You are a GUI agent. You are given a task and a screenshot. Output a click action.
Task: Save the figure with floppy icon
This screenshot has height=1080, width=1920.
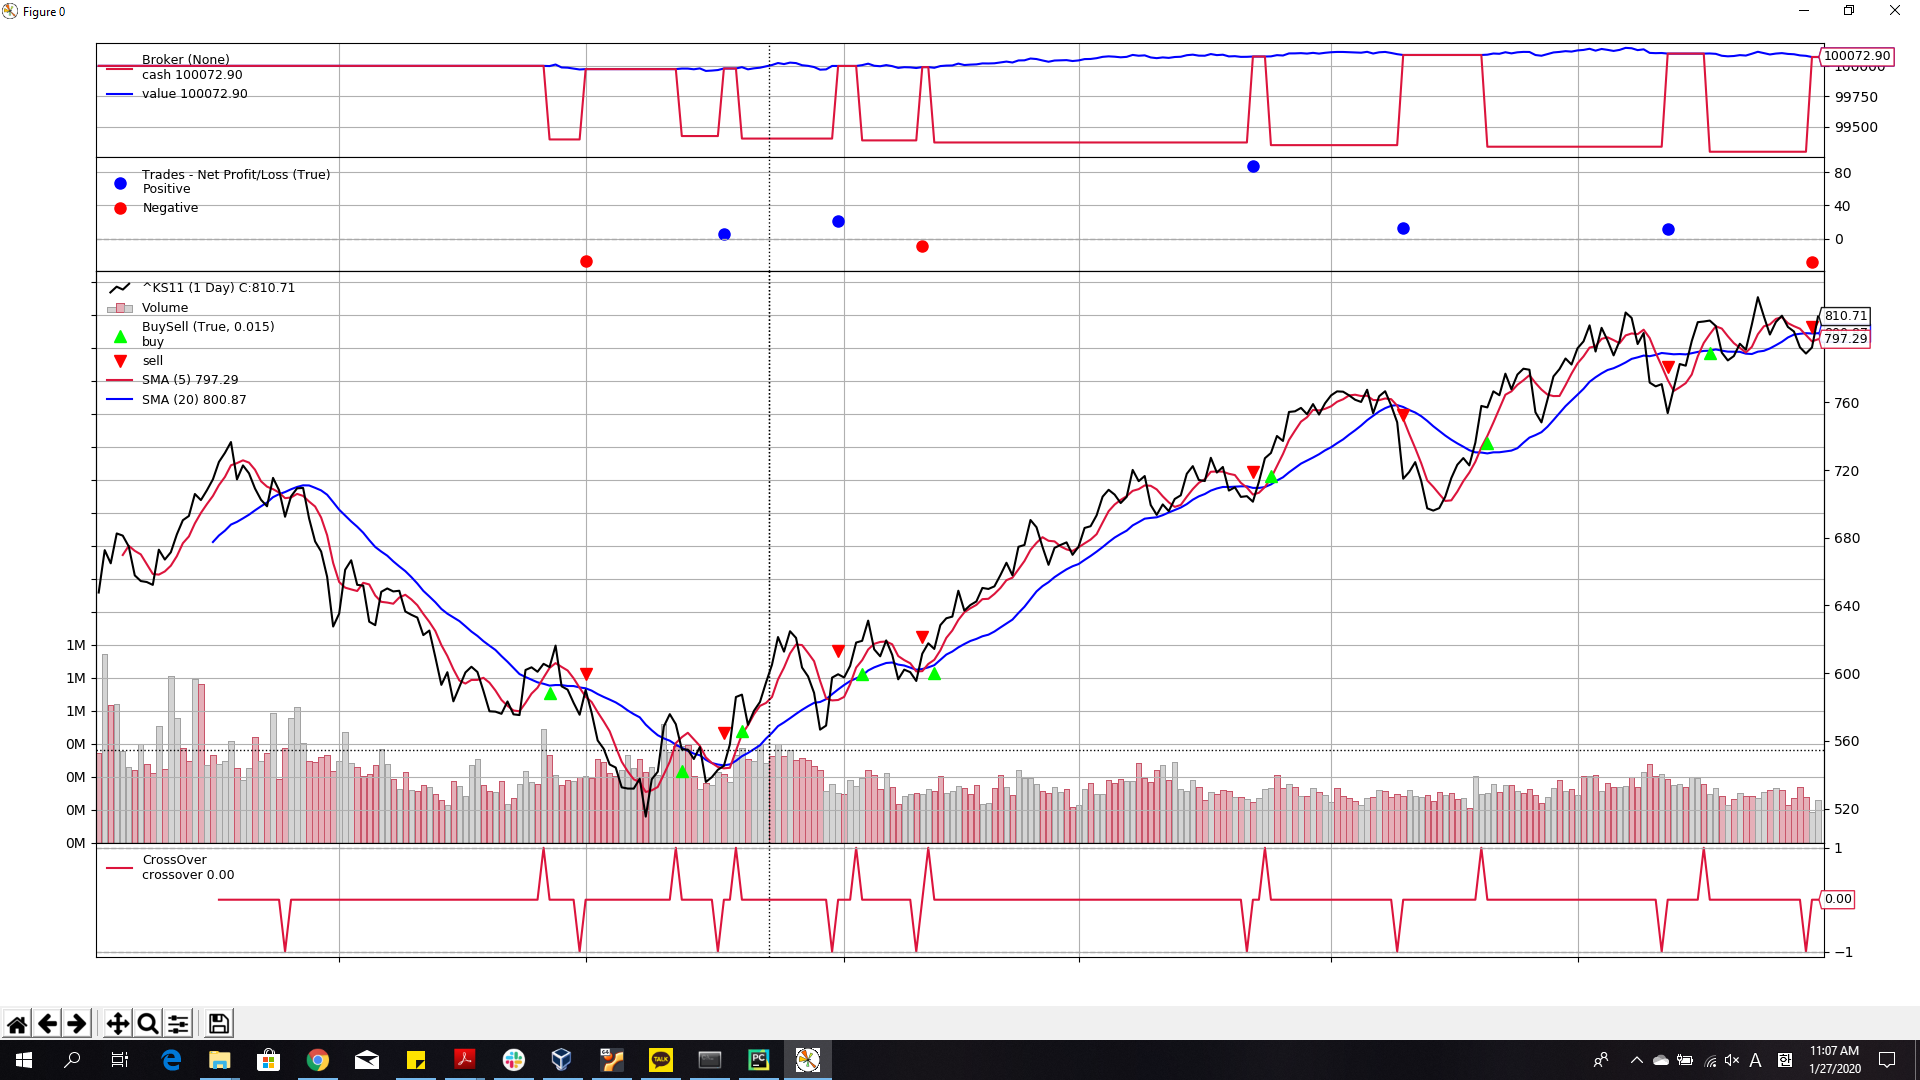(218, 1023)
